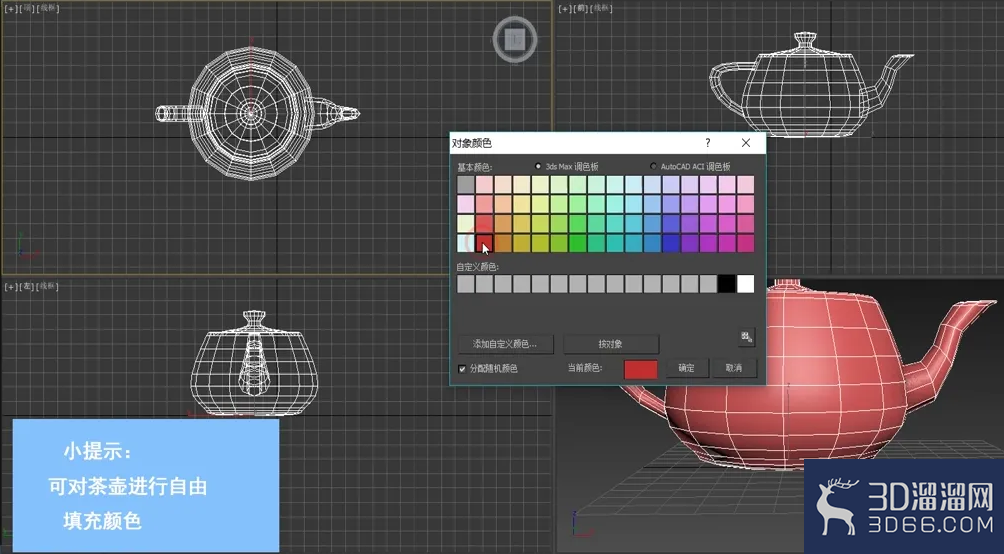Open the [顶] view menu in the Top viewport
The image size is (1004, 554).
(x=27, y=9)
